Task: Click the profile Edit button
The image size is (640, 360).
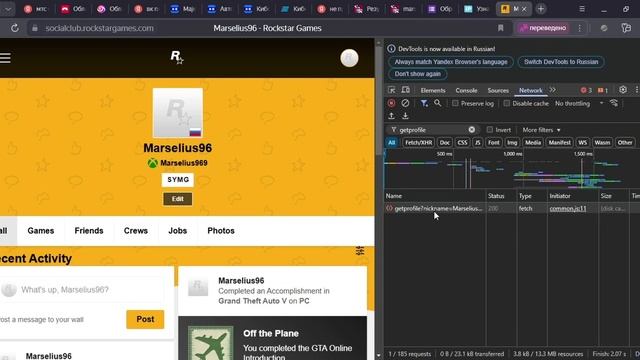Action: point(178,199)
